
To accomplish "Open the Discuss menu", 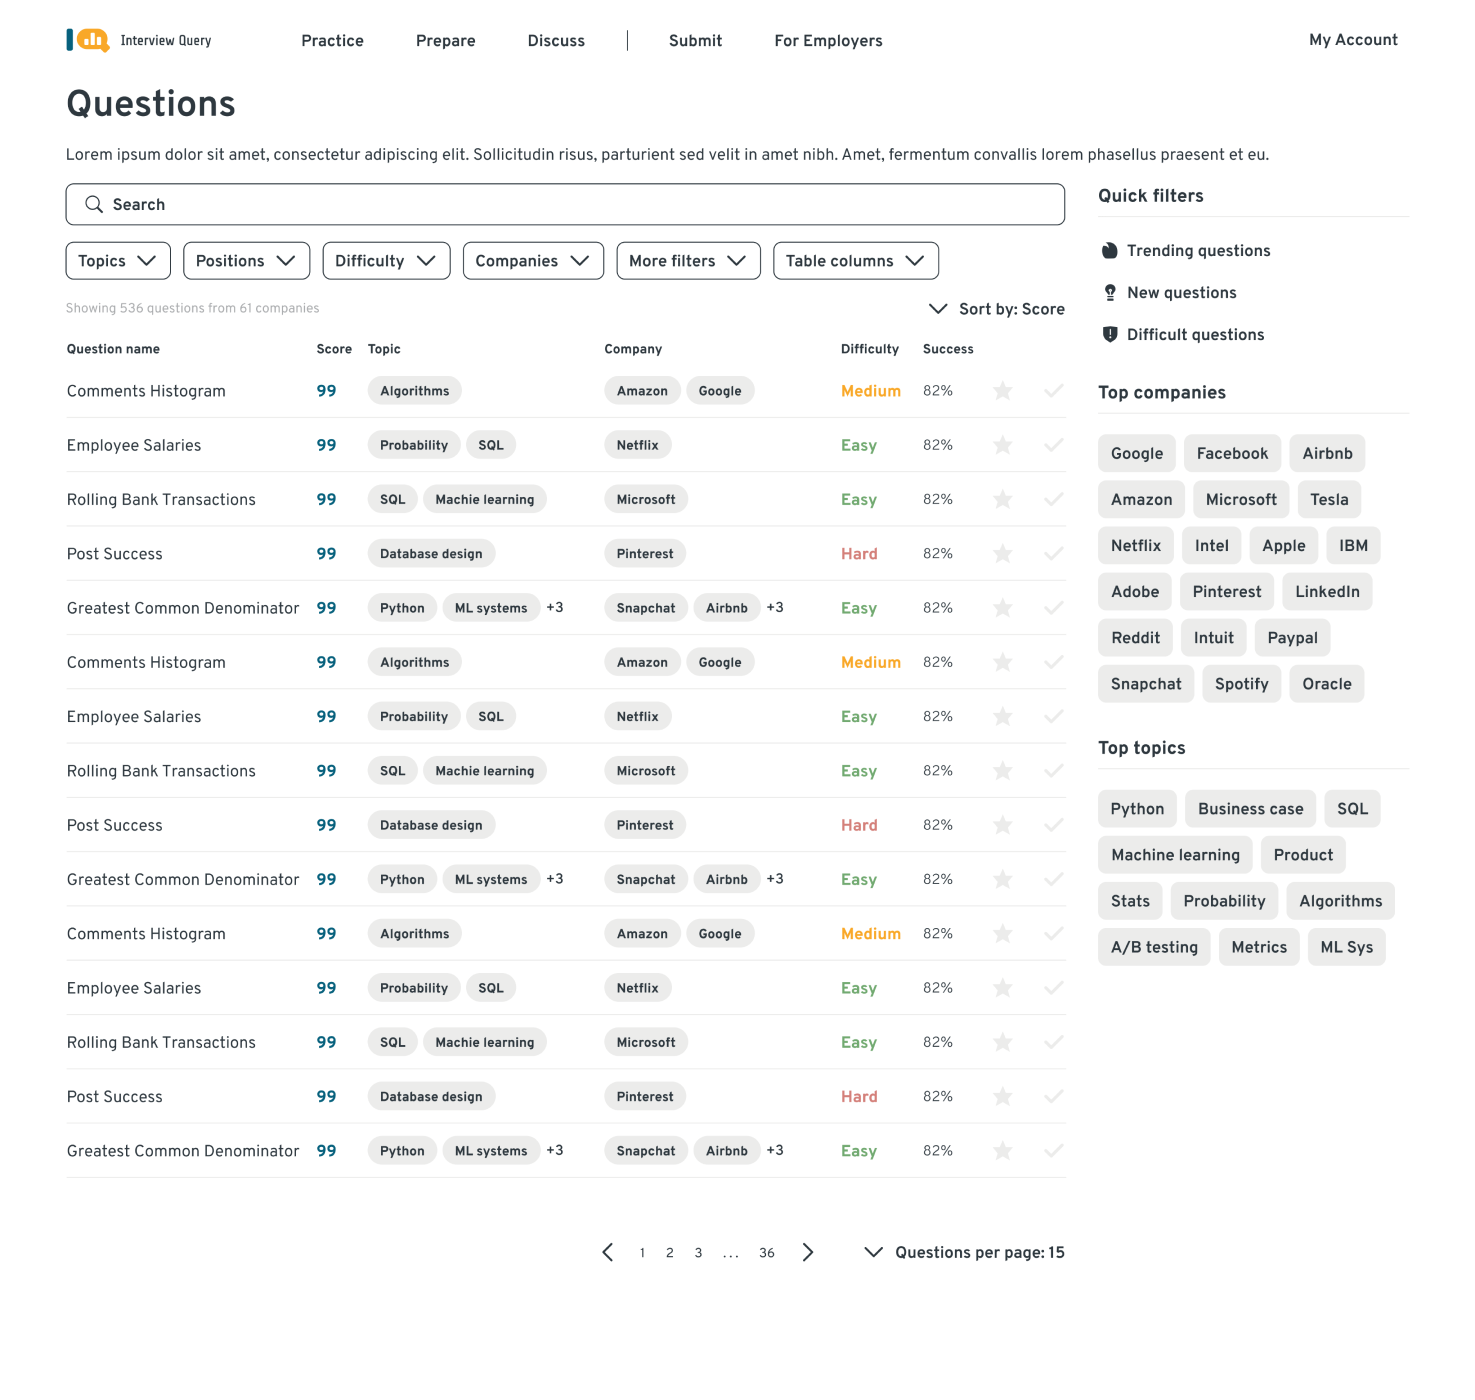I will point(556,41).
